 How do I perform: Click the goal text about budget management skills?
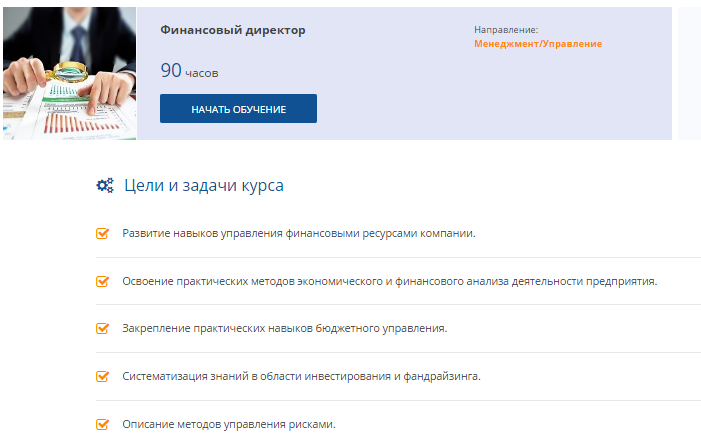point(284,328)
